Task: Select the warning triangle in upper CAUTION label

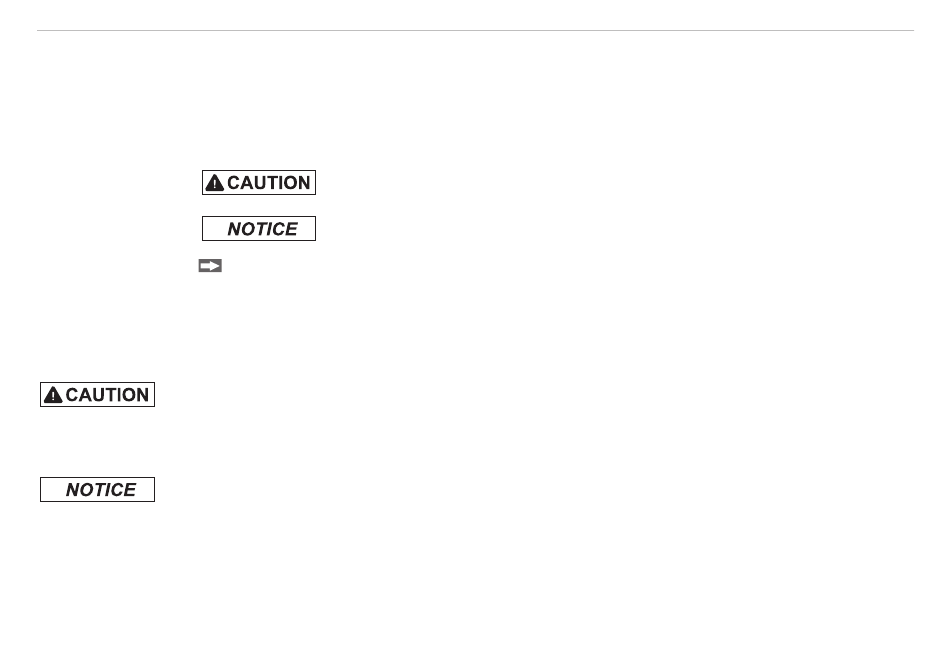Action: tap(214, 183)
